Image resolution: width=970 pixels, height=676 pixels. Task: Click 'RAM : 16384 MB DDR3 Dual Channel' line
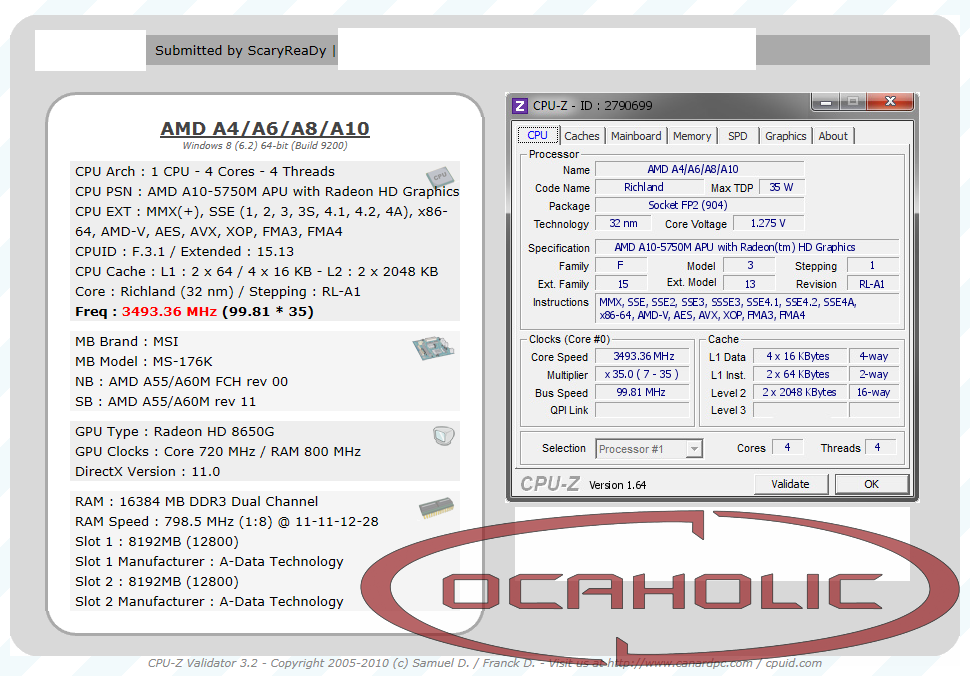tap(197, 502)
